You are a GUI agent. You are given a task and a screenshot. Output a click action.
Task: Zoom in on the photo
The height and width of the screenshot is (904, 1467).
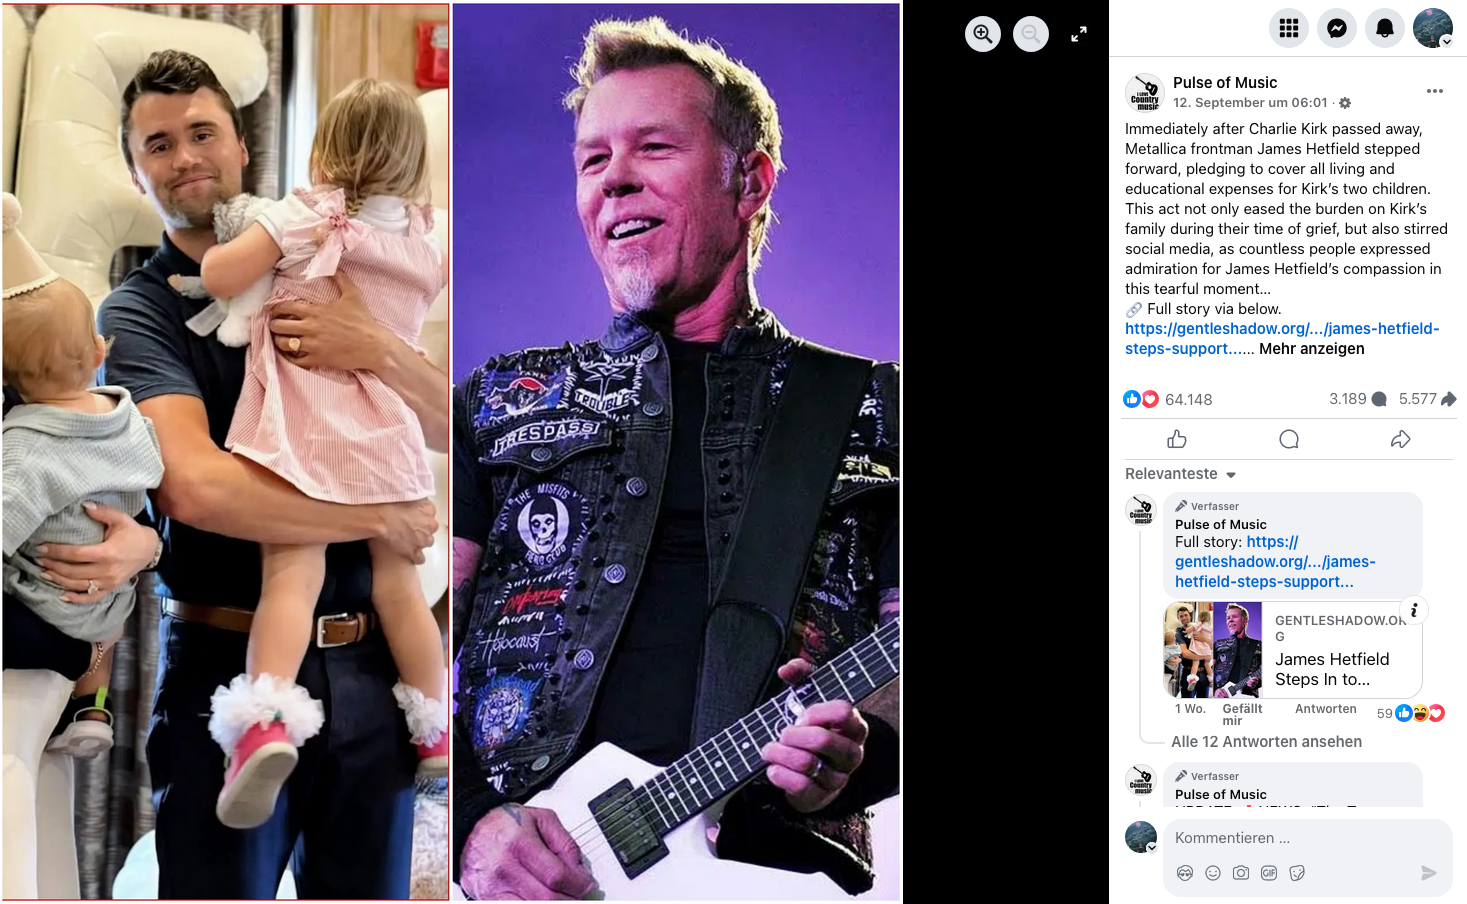[983, 34]
